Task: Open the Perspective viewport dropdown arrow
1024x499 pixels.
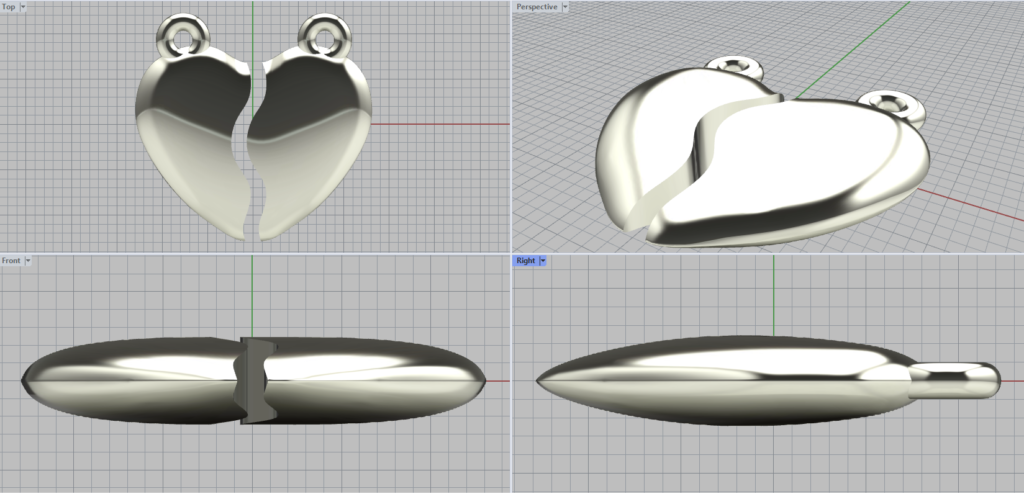Action: click(x=565, y=7)
